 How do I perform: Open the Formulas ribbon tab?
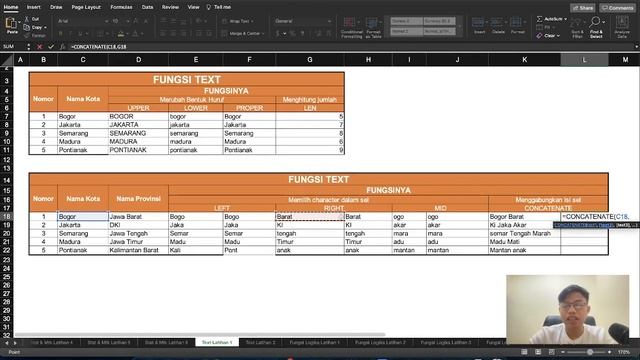[x=121, y=7]
